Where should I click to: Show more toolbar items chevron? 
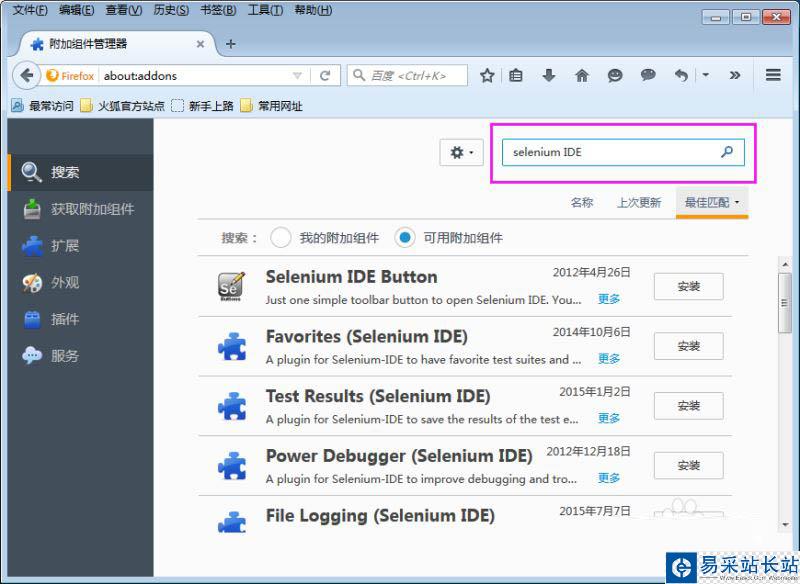735,75
